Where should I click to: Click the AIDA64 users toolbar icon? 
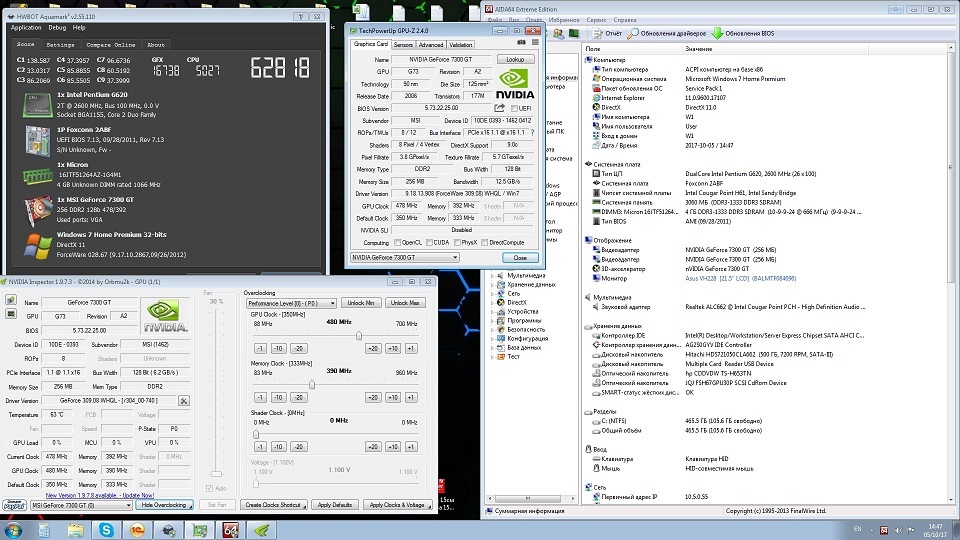pos(558,34)
